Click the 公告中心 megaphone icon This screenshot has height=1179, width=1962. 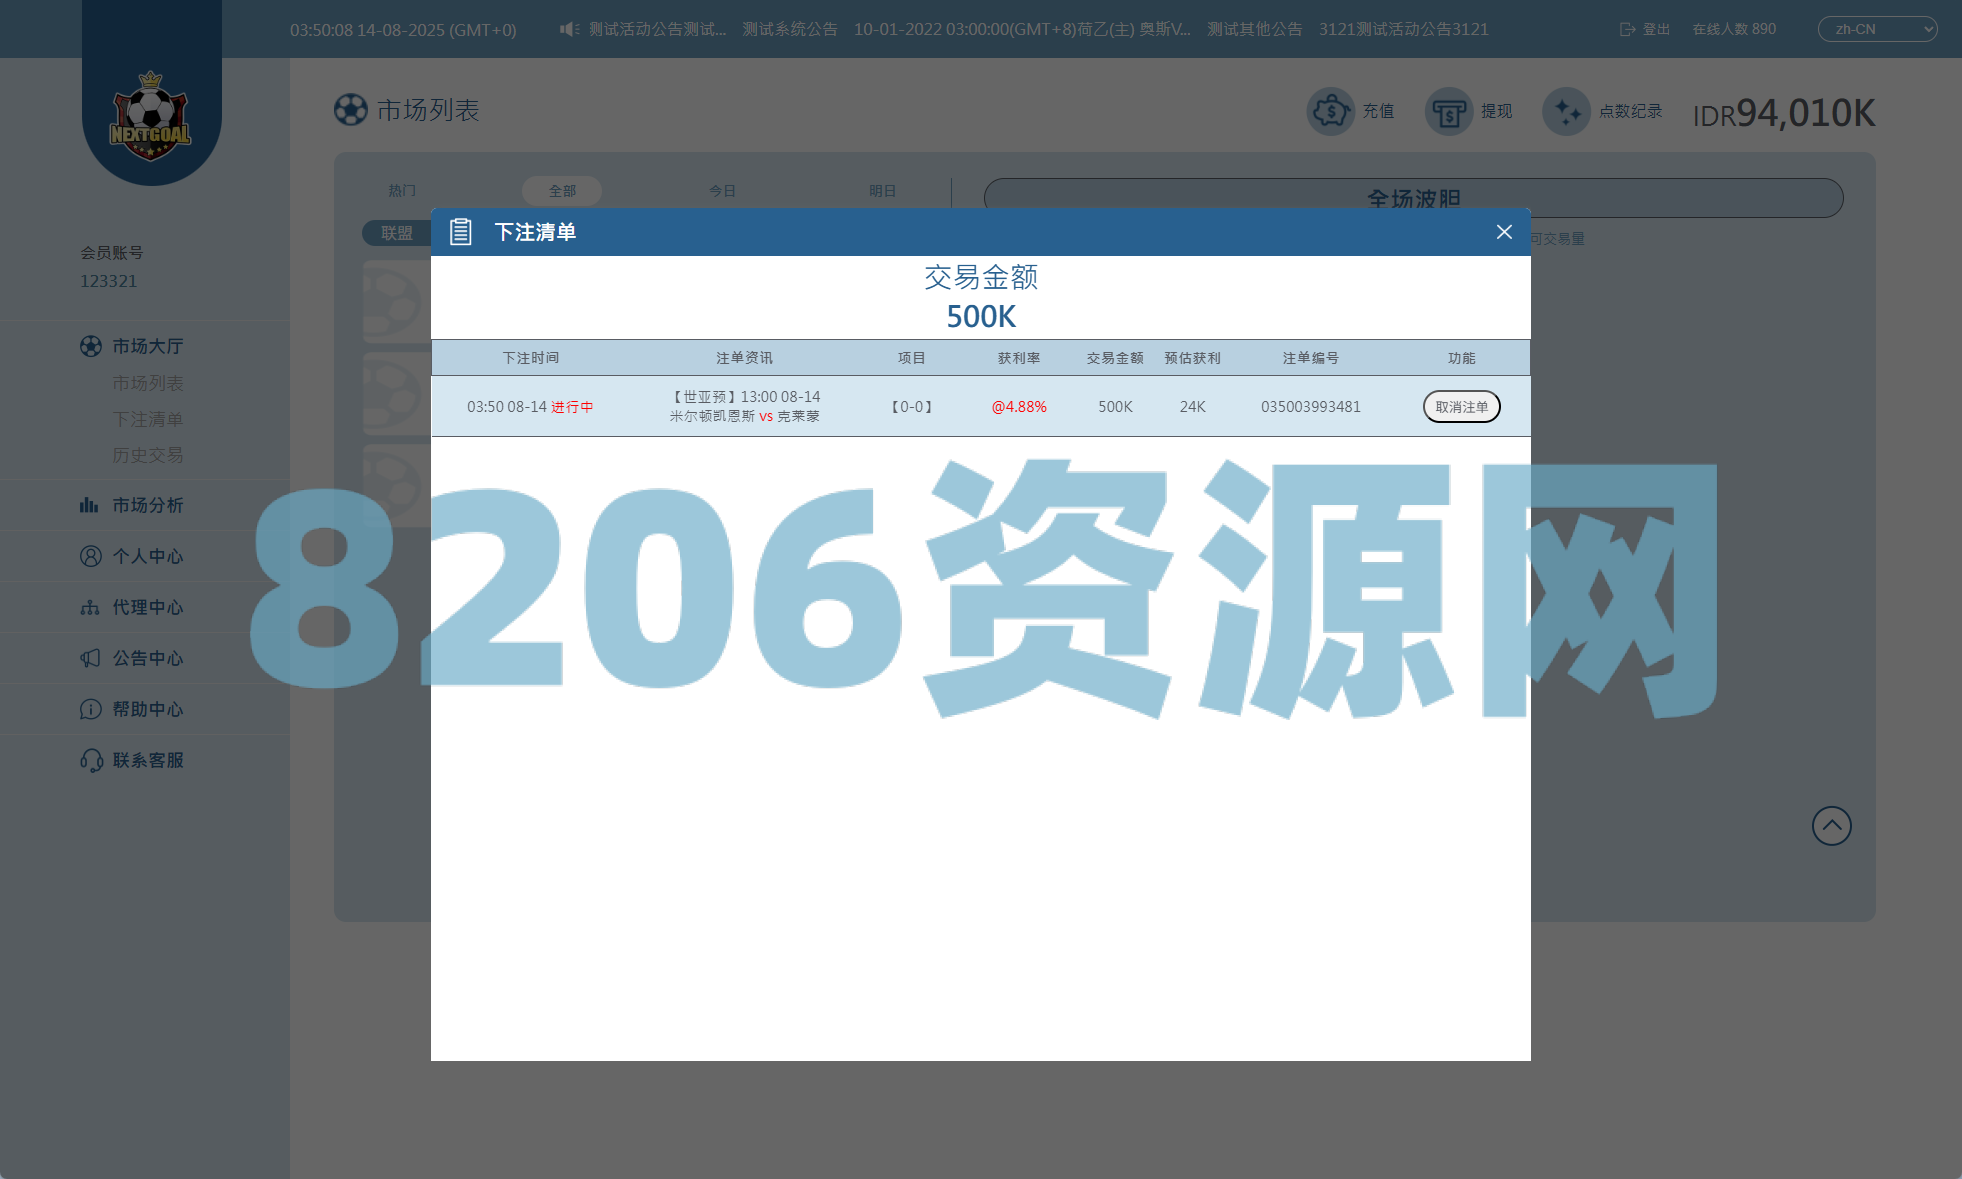[x=90, y=658]
